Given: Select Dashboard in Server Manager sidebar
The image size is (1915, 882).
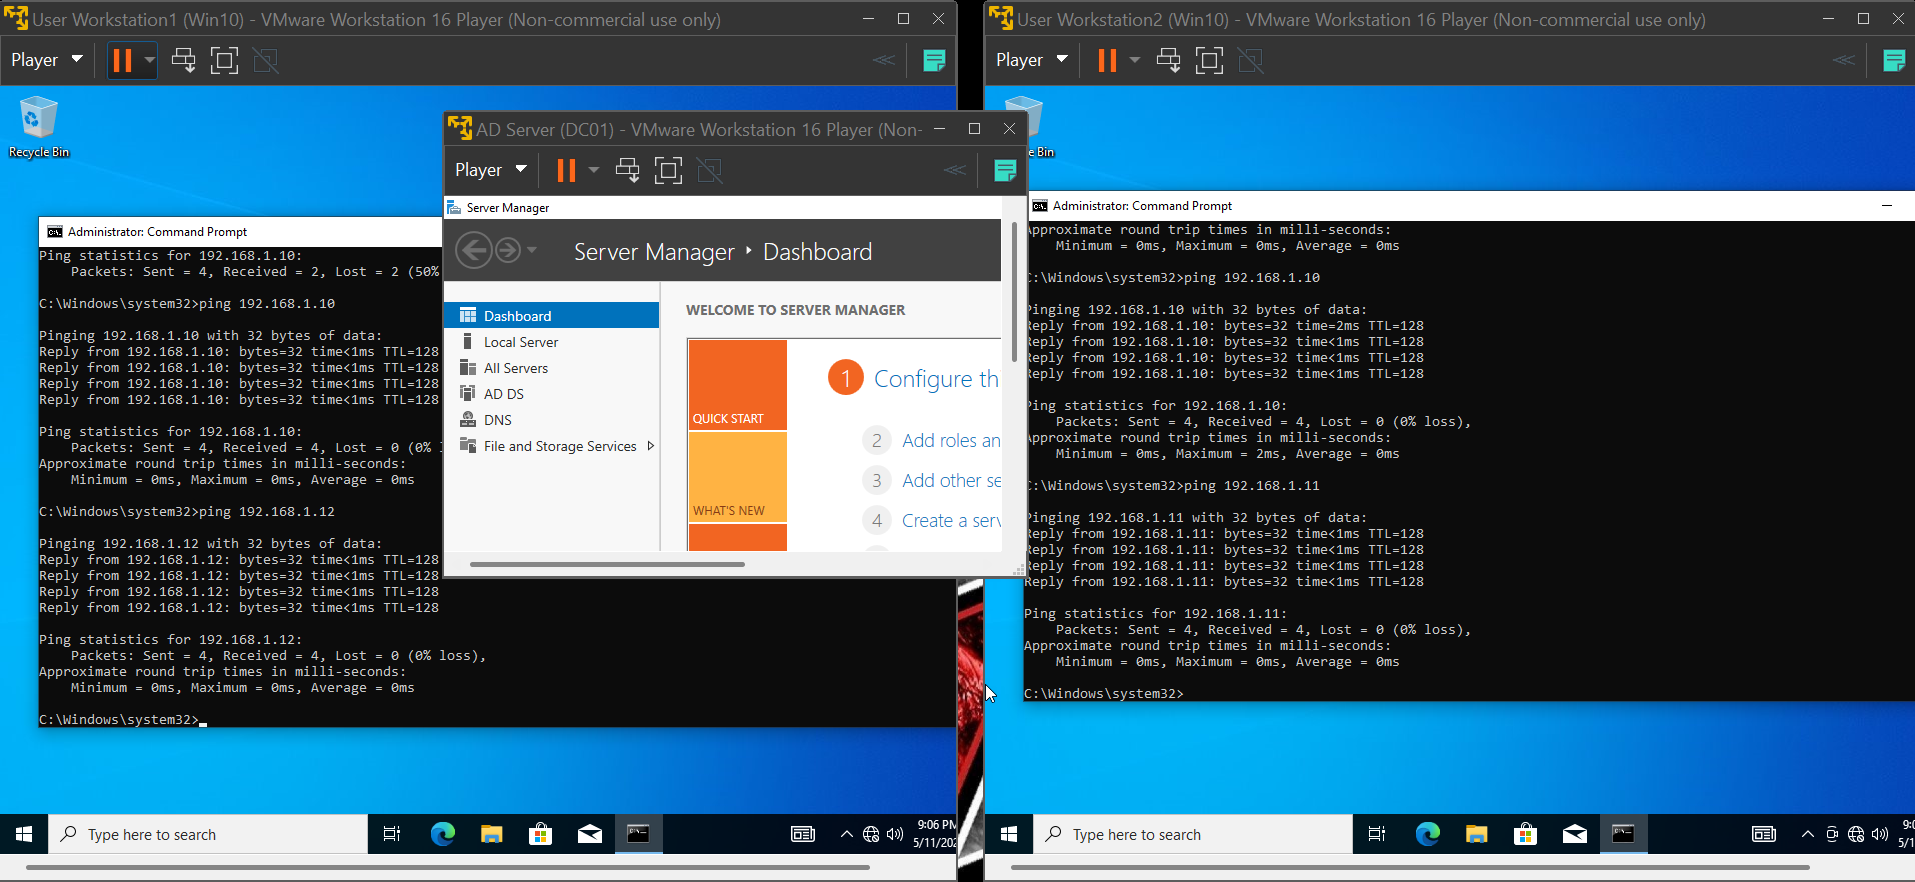Looking at the screenshot, I should coord(552,315).
